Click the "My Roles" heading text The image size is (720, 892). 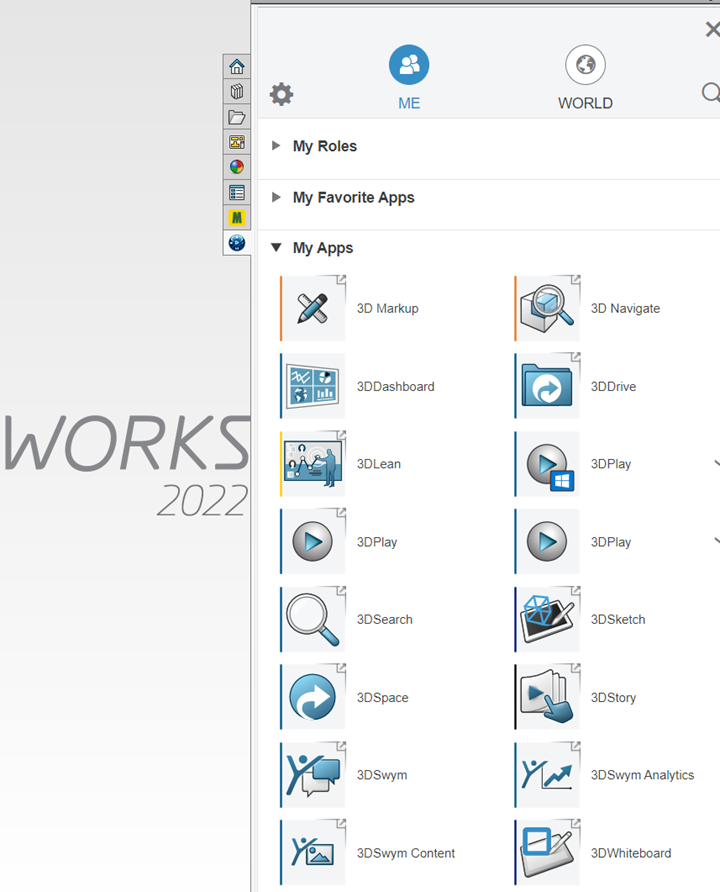pos(325,146)
